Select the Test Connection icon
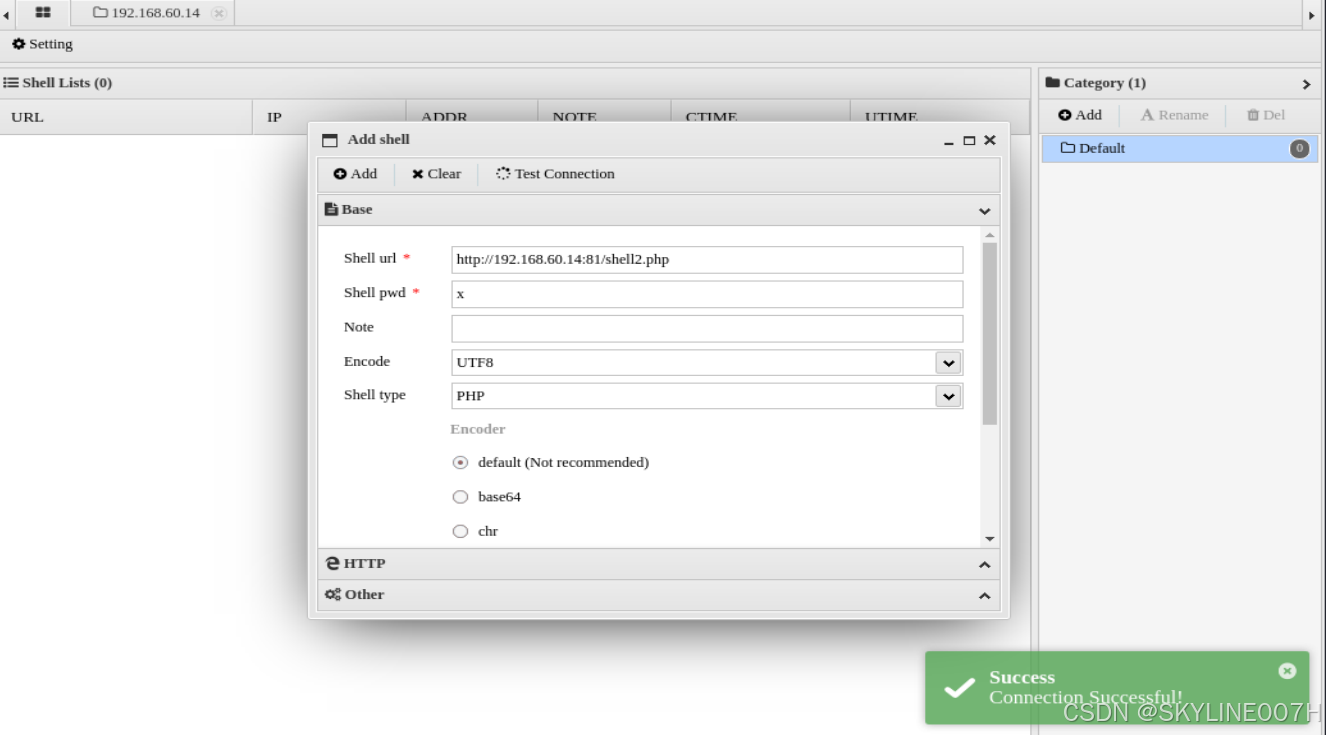The height and width of the screenshot is (735, 1326). click(x=502, y=173)
